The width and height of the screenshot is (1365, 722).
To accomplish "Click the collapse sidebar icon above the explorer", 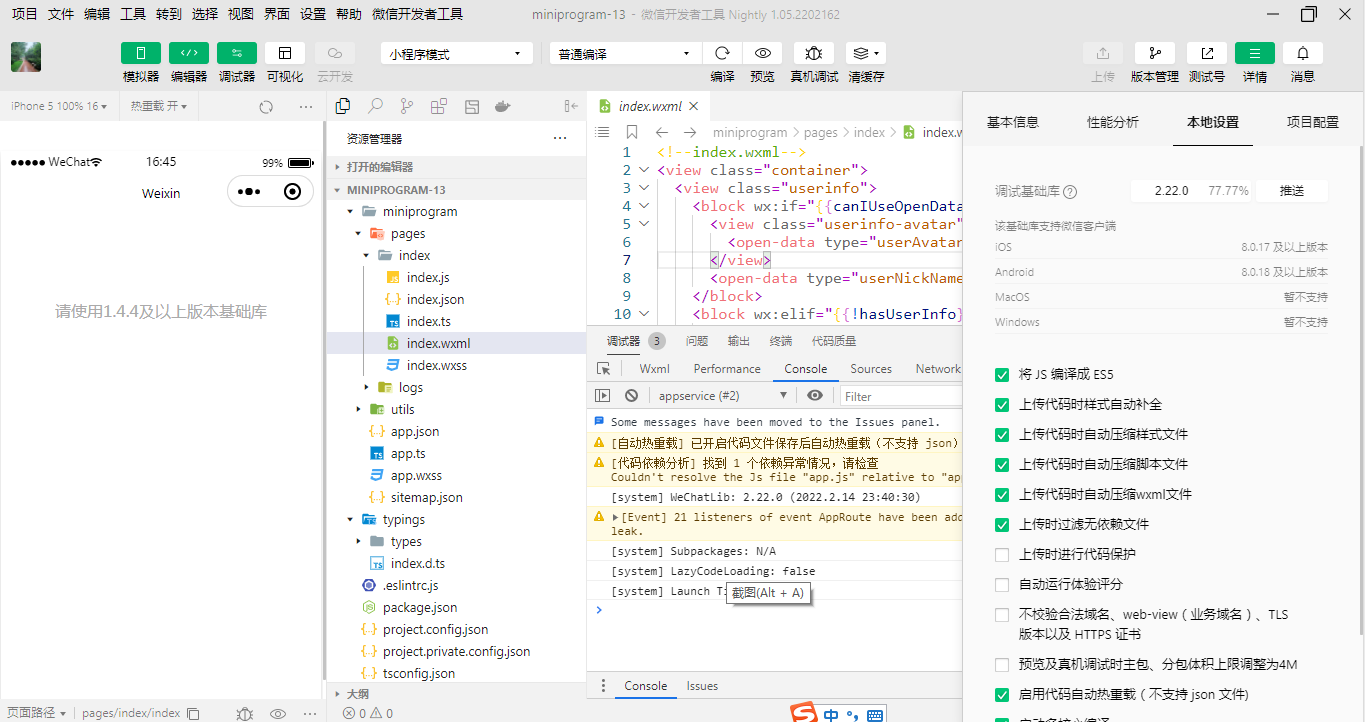I will tap(571, 106).
